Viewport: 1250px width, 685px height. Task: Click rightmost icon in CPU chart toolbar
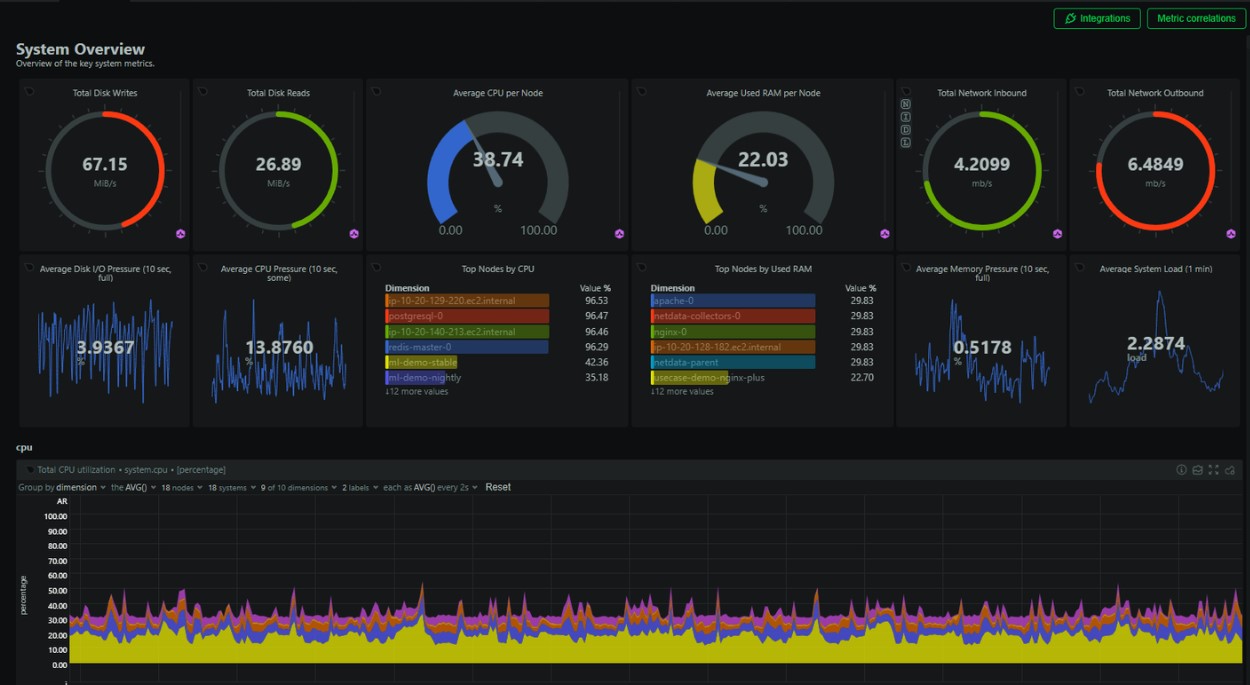coord(1229,470)
